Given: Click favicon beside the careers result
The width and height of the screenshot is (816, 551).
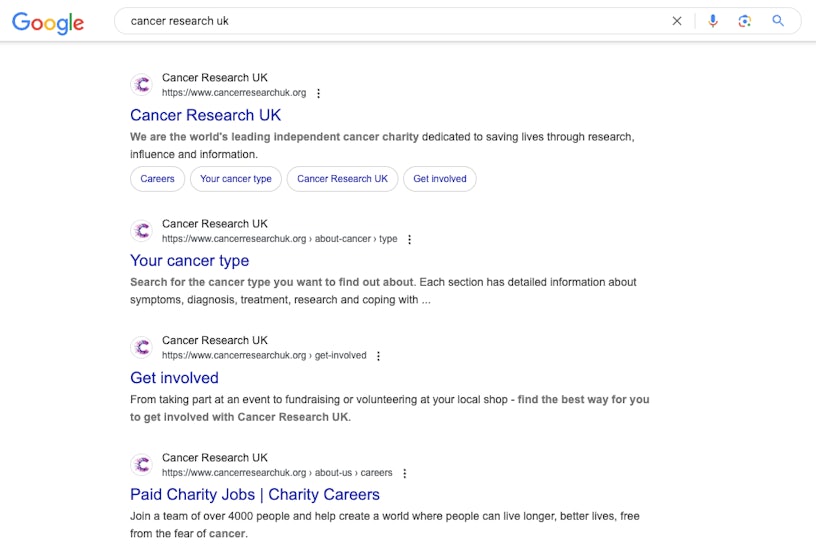Looking at the screenshot, I should coord(142,465).
